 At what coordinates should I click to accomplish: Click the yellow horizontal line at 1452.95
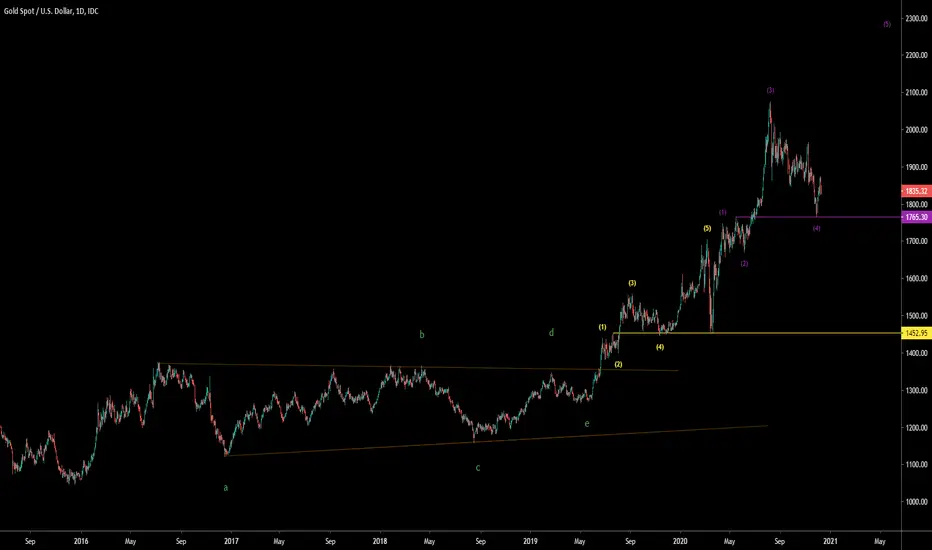point(757,333)
